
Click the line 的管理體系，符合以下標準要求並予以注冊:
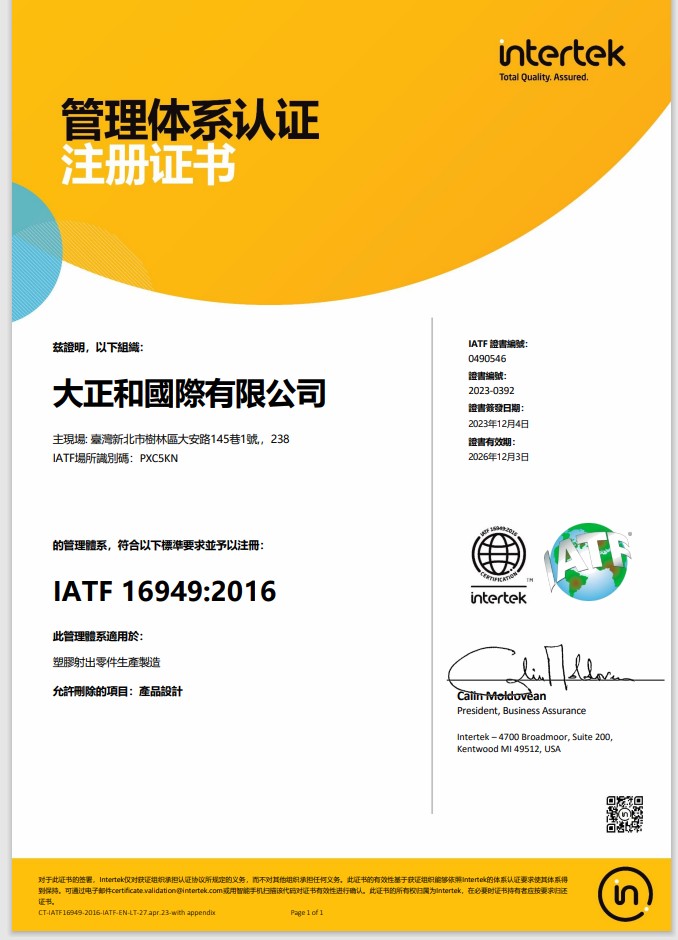click(x=158, y=545)
